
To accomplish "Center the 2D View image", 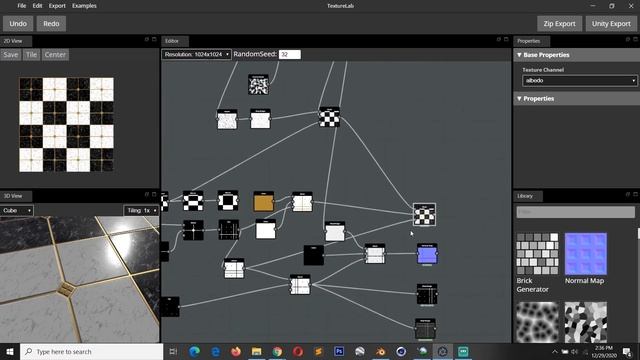I will (x=55, y=55).
